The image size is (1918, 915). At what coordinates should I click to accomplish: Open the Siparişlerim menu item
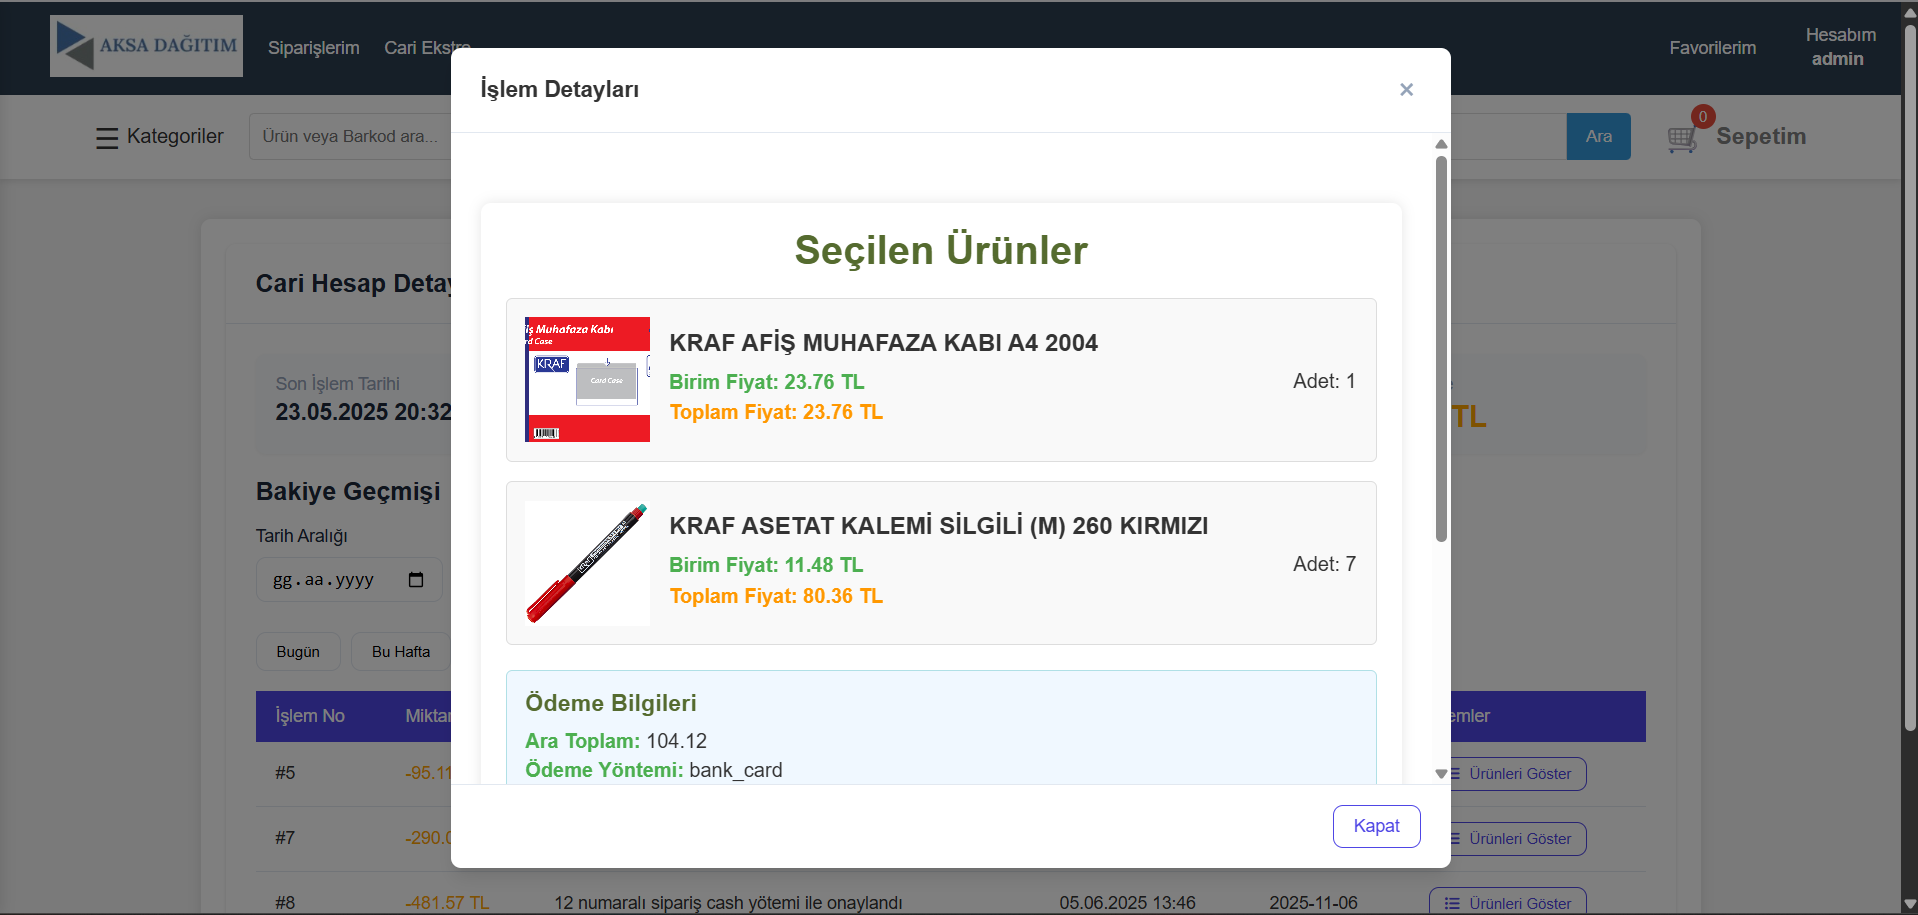tap(313, 48)
